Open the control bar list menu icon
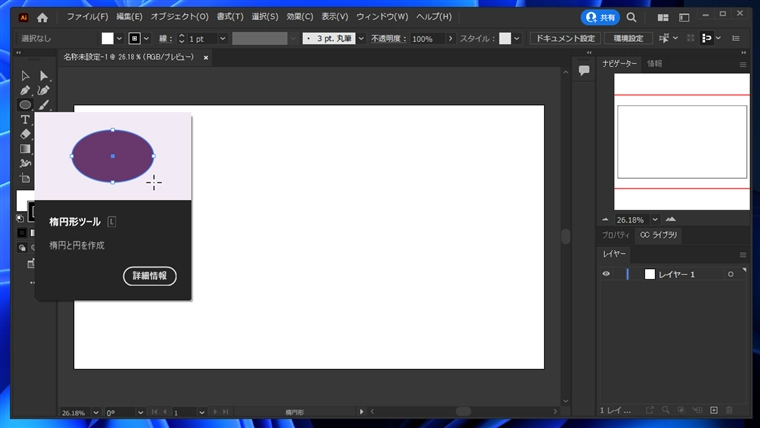The height and width of the screenshot is (428, 760). [x=736, y=38]
